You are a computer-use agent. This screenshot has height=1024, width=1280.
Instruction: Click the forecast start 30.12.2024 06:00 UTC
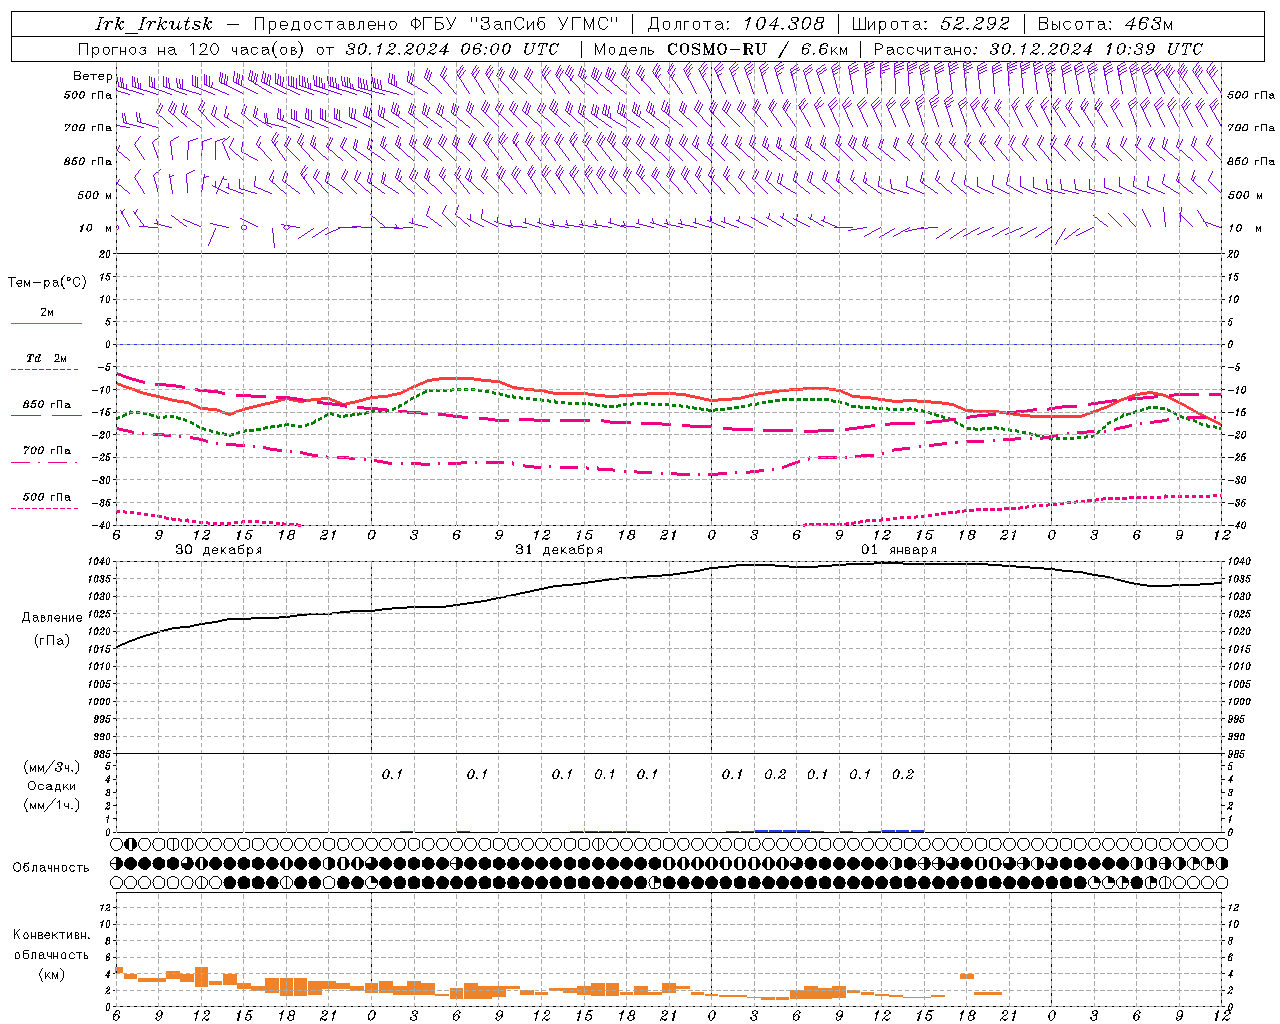(452, 49)
